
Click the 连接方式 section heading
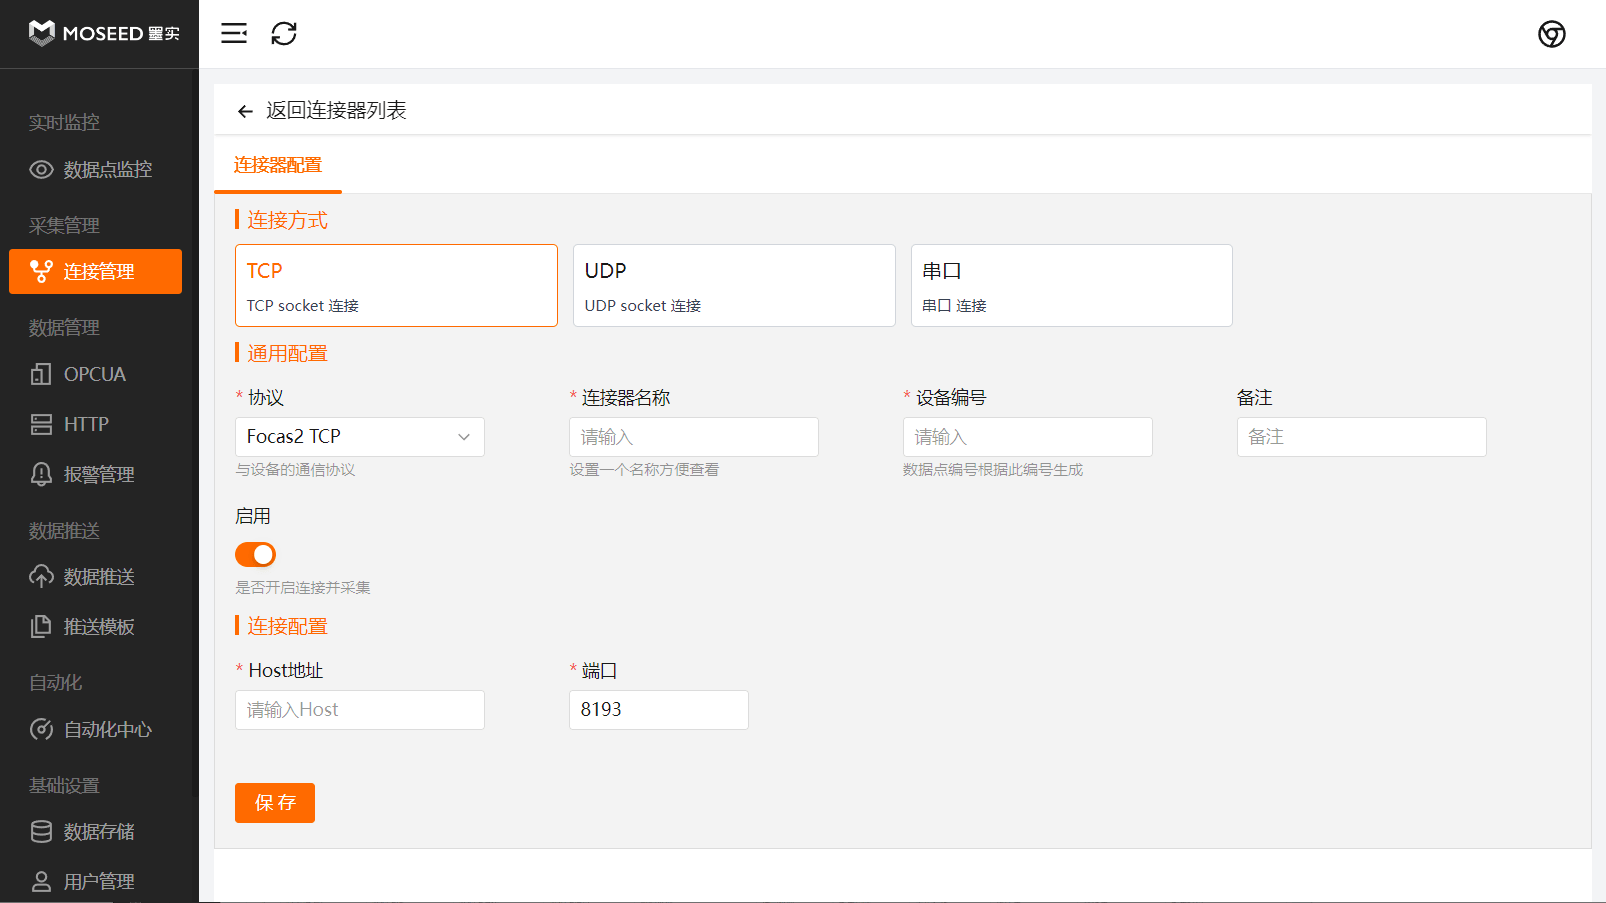point(287,220)
